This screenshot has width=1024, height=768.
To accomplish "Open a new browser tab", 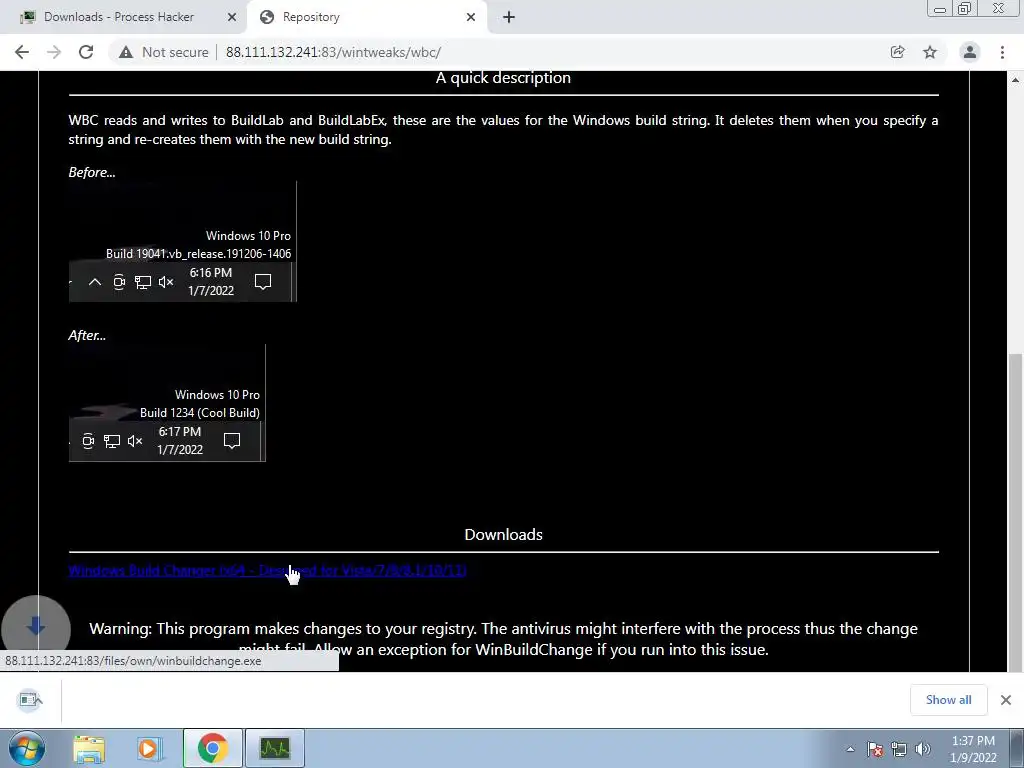I will click(509, 17).
